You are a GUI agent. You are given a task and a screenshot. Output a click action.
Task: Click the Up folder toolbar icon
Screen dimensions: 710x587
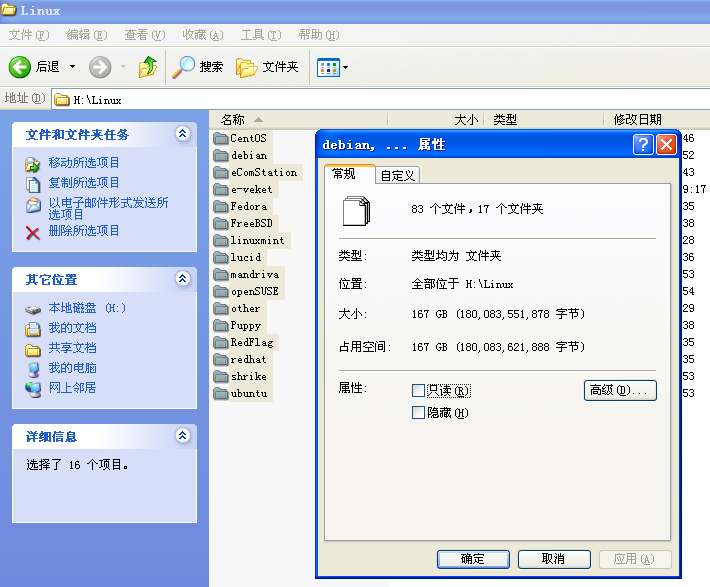[x=148, y=67]
